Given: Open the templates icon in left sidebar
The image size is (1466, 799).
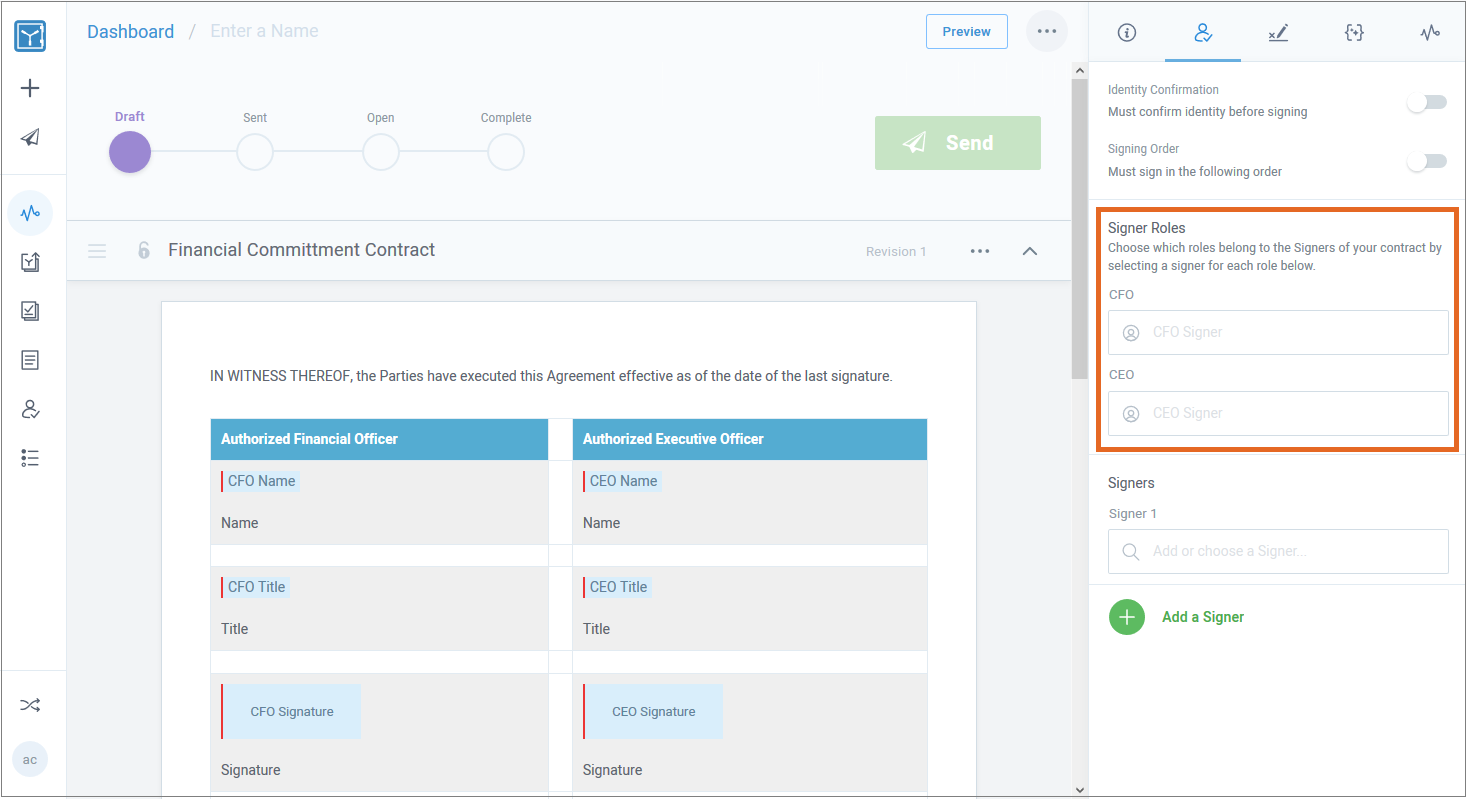Looking at the screenshot, I should coord(30,262).
